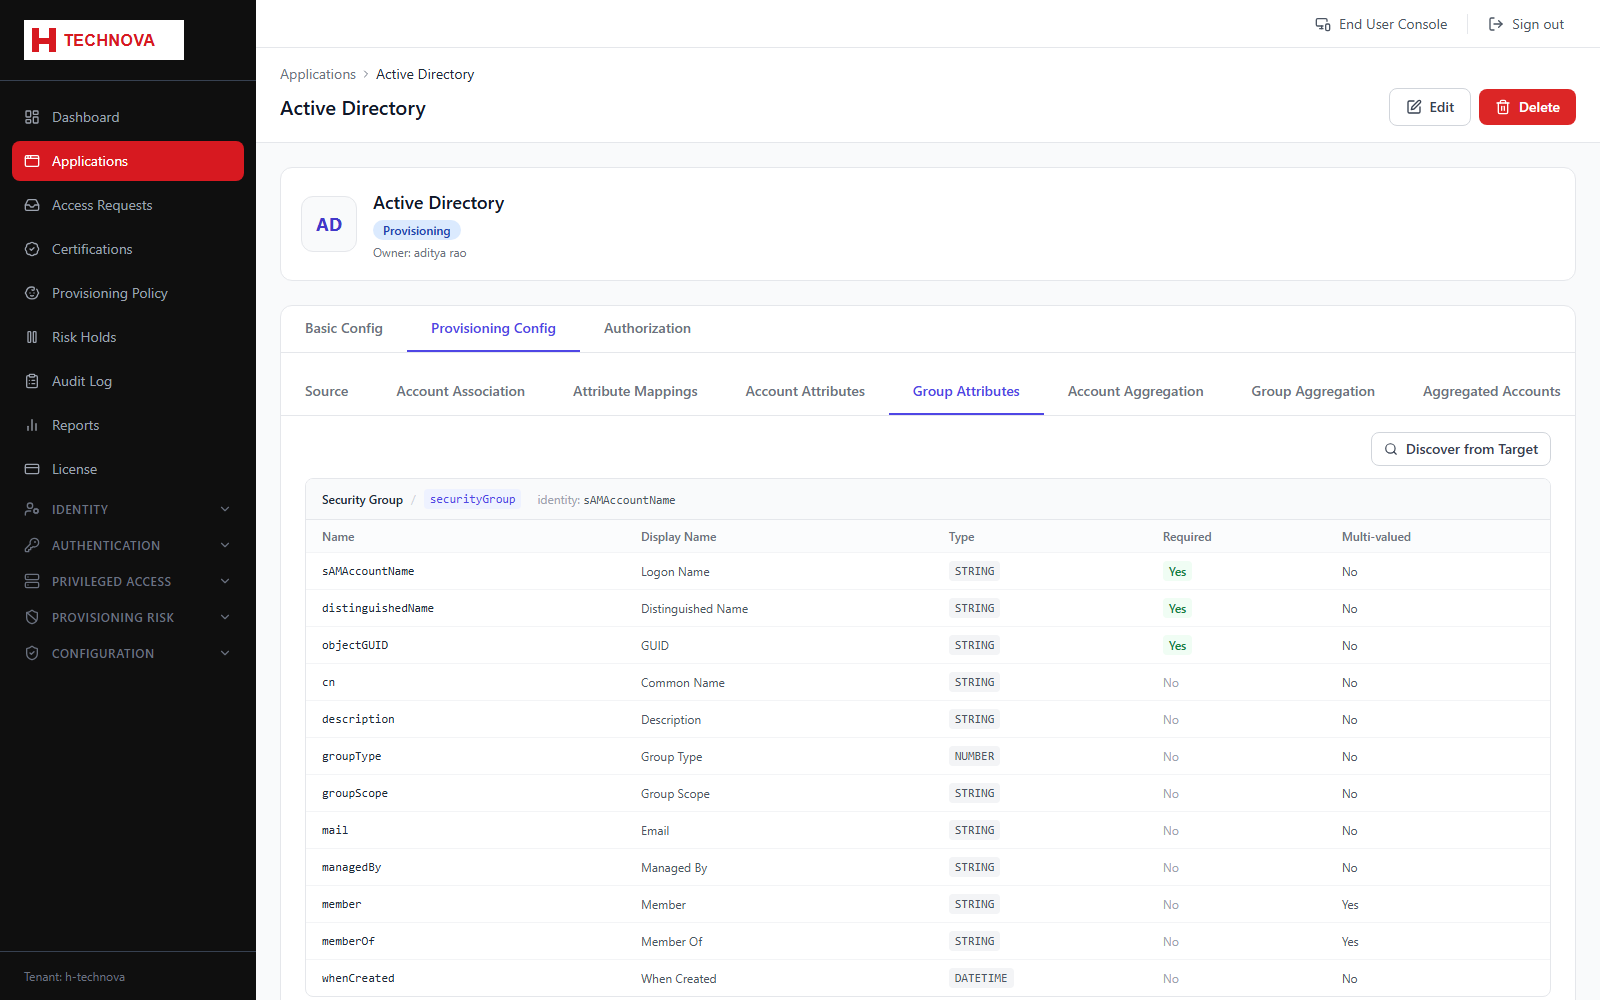Click the Audit Log clipboard icon
Image resolution: width=1600 pixels, height=1000 pixels.
coord(32,381)
